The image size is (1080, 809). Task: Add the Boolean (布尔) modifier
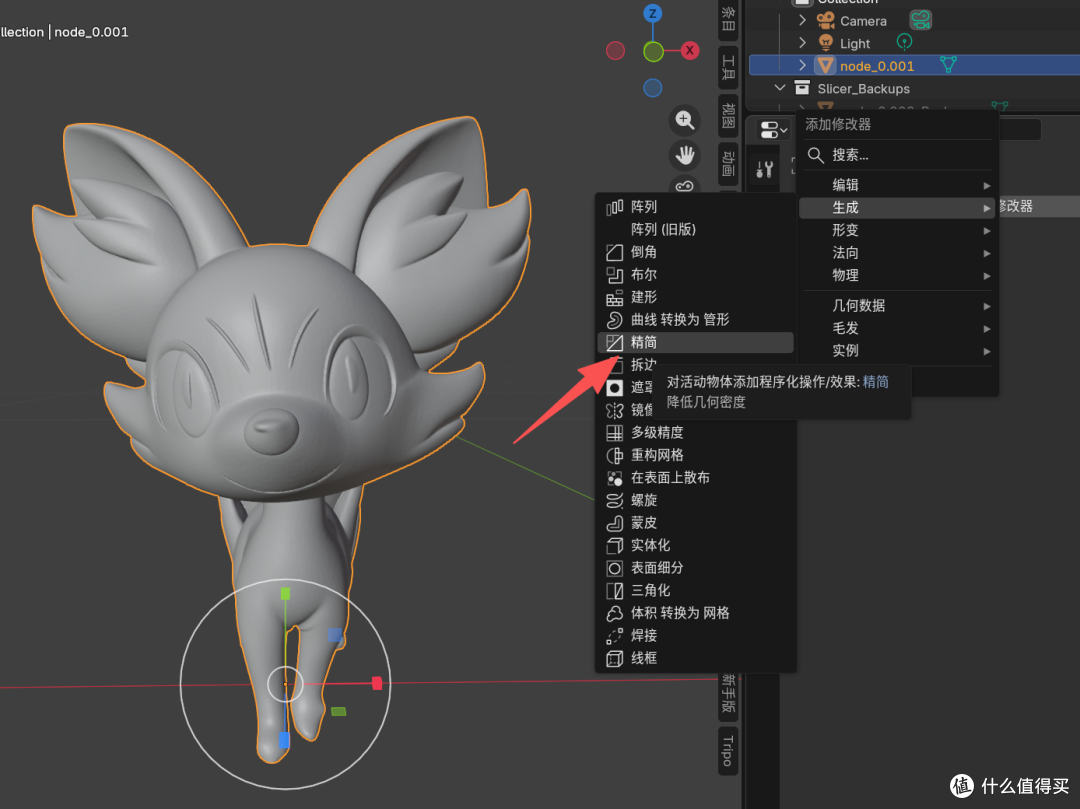coord(696,275)
